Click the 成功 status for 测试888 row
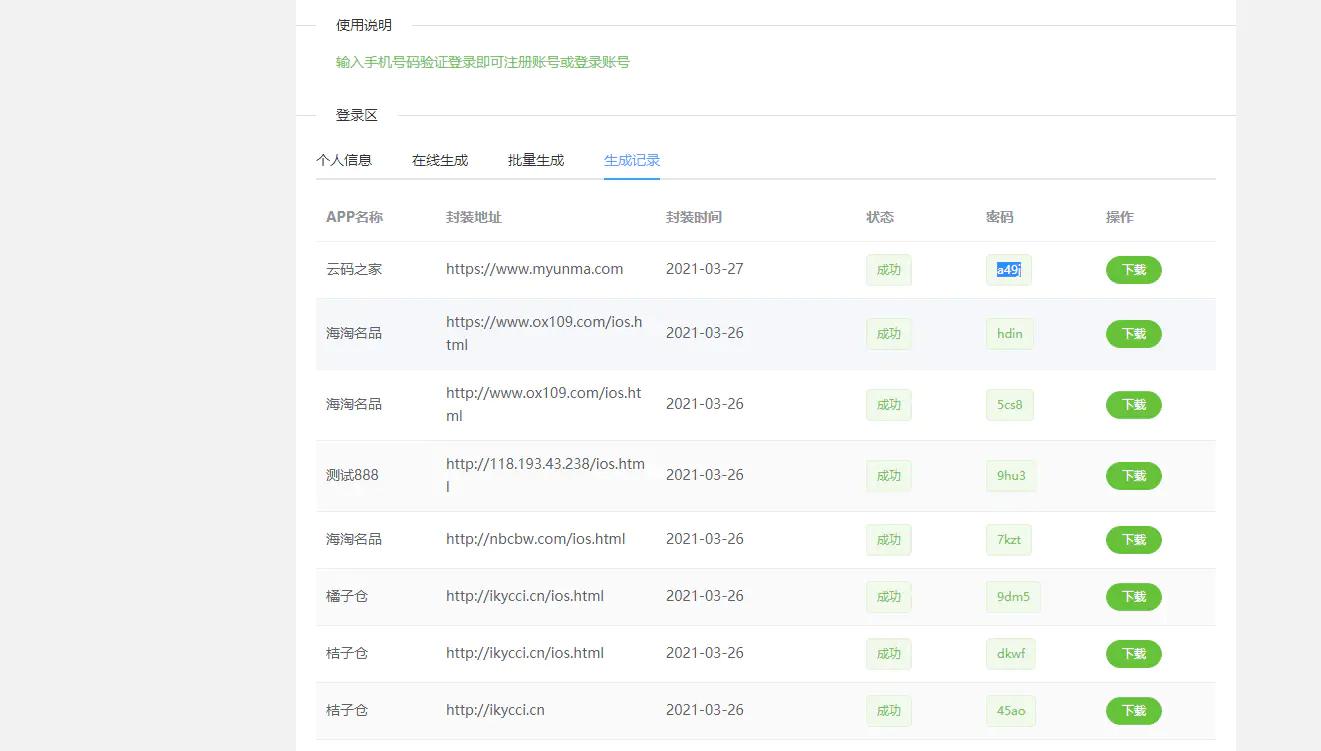Image resolution: width=1321 pixels, height=751 pixels. pyautogui.click(x=888, y=475)
